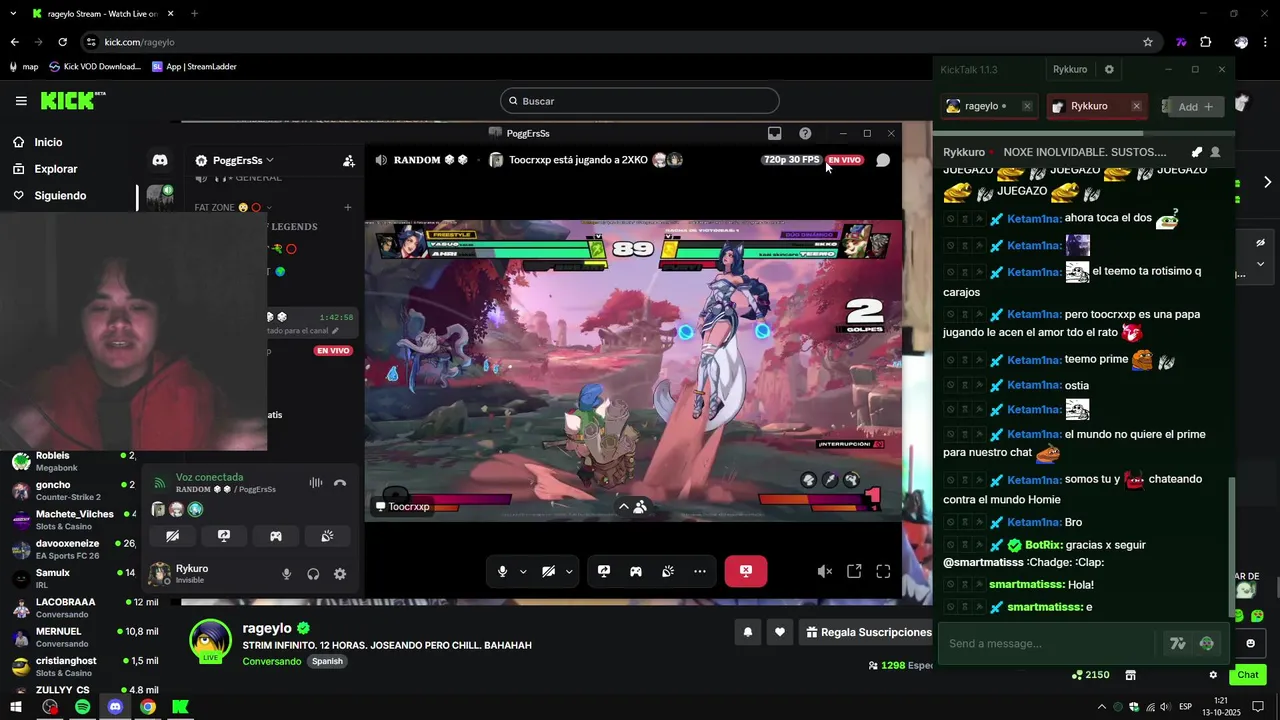Enter fullscreen for Discord stream

pos(883,571)
